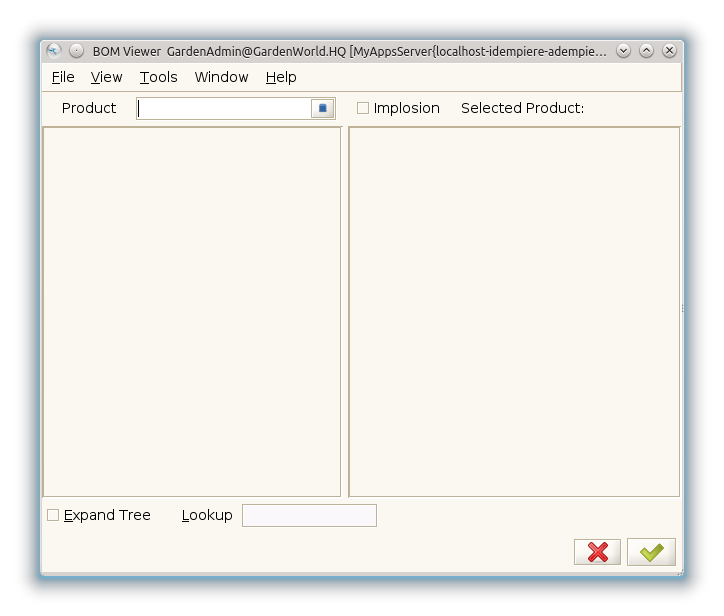Open the View menu
Screen dimensions: 724x616
(106, 77)
